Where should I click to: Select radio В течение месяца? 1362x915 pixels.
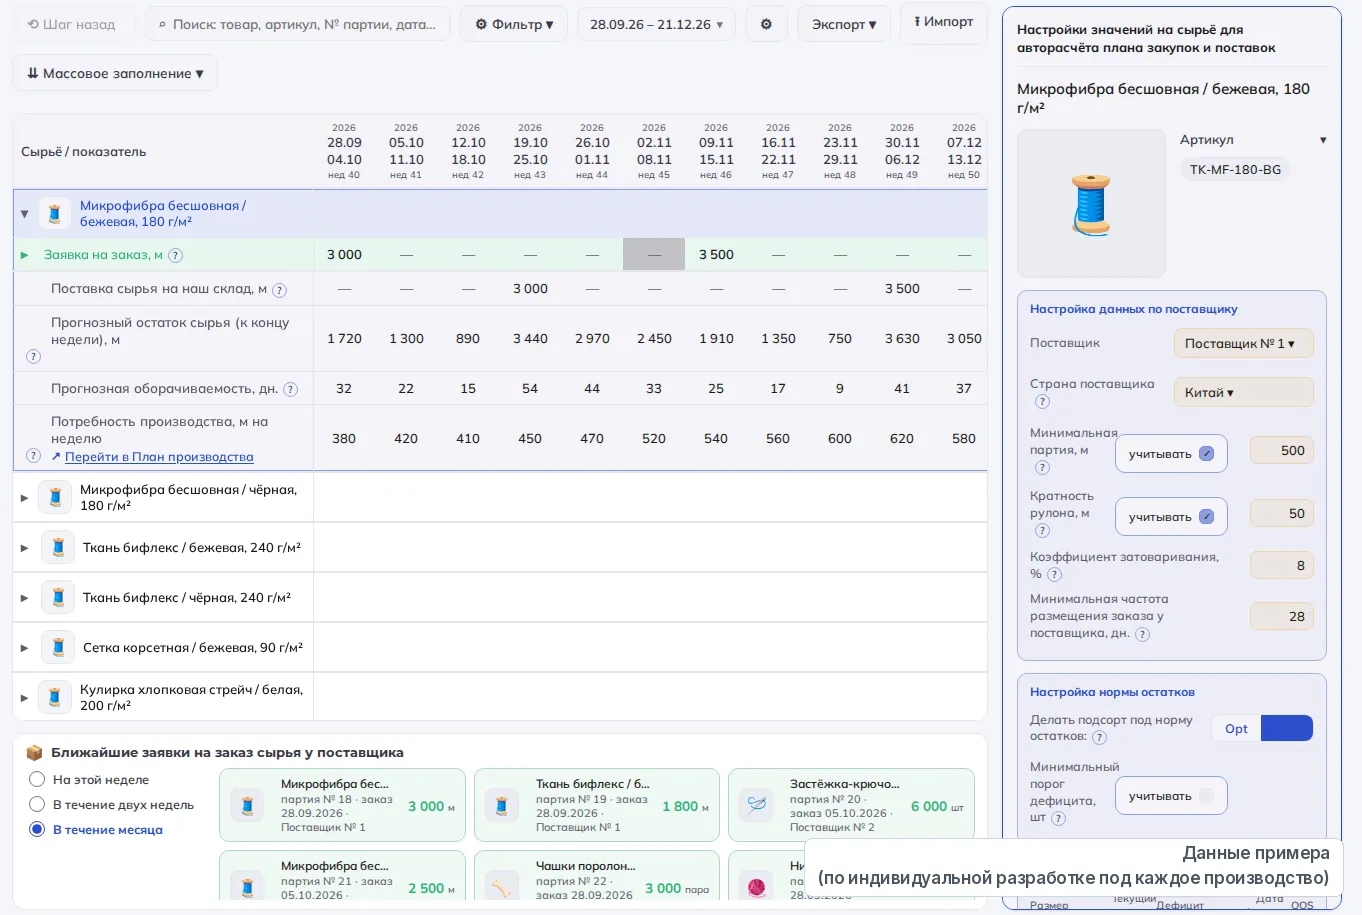[x=37, y=829]
